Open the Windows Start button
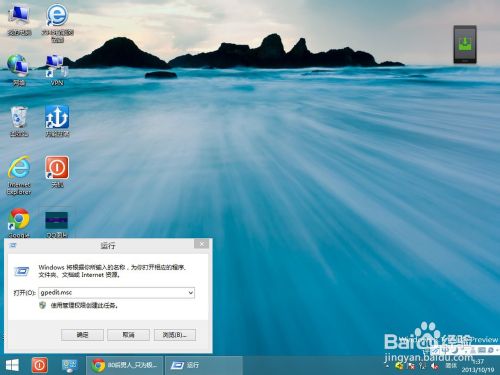Screen dimensions: 500x375 coord(12,365)
